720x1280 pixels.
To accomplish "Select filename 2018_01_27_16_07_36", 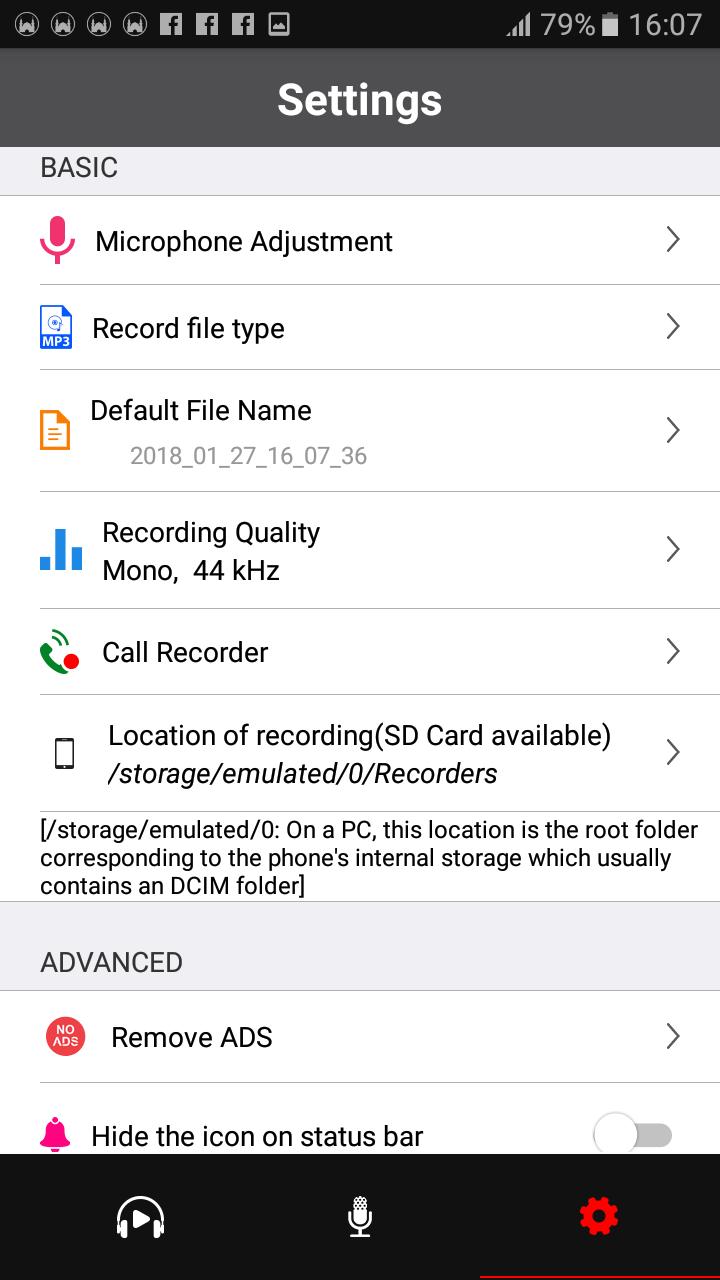I will (x=248, y=456).
